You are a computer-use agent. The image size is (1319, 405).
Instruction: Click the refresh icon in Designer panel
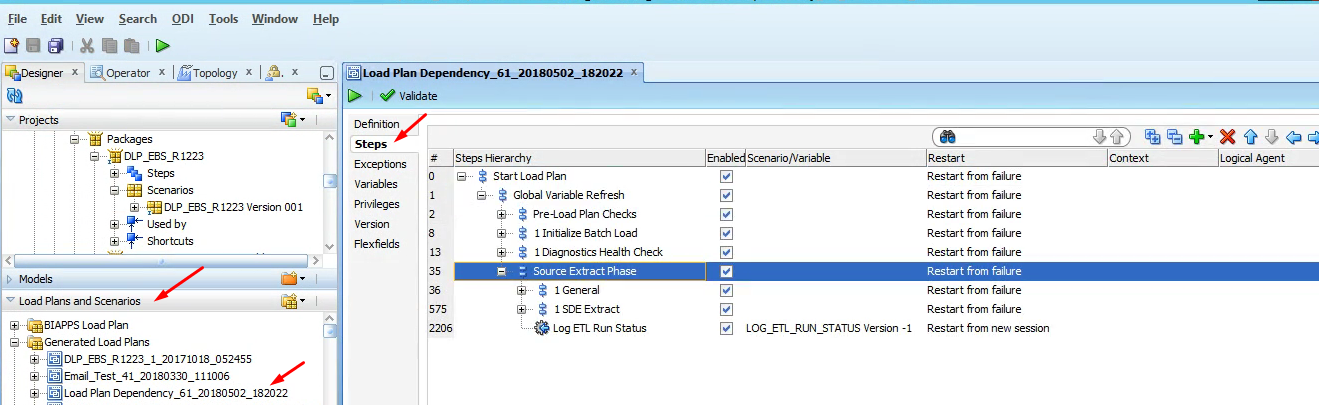point(15,96)
